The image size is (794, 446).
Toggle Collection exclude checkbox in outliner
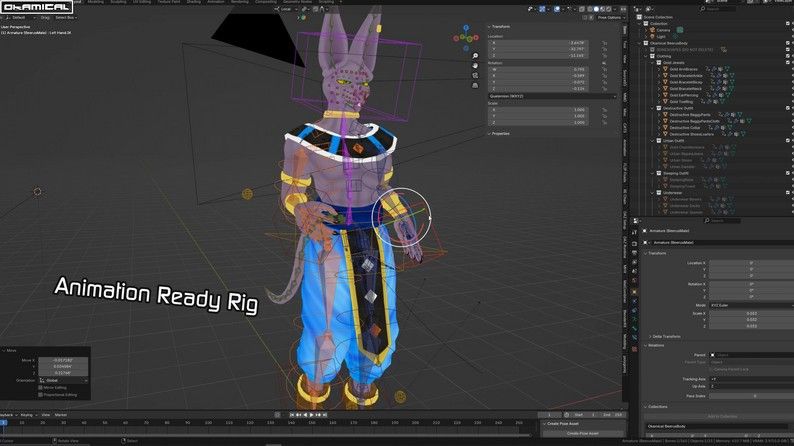pyautogui.click(x=788, y=24)
